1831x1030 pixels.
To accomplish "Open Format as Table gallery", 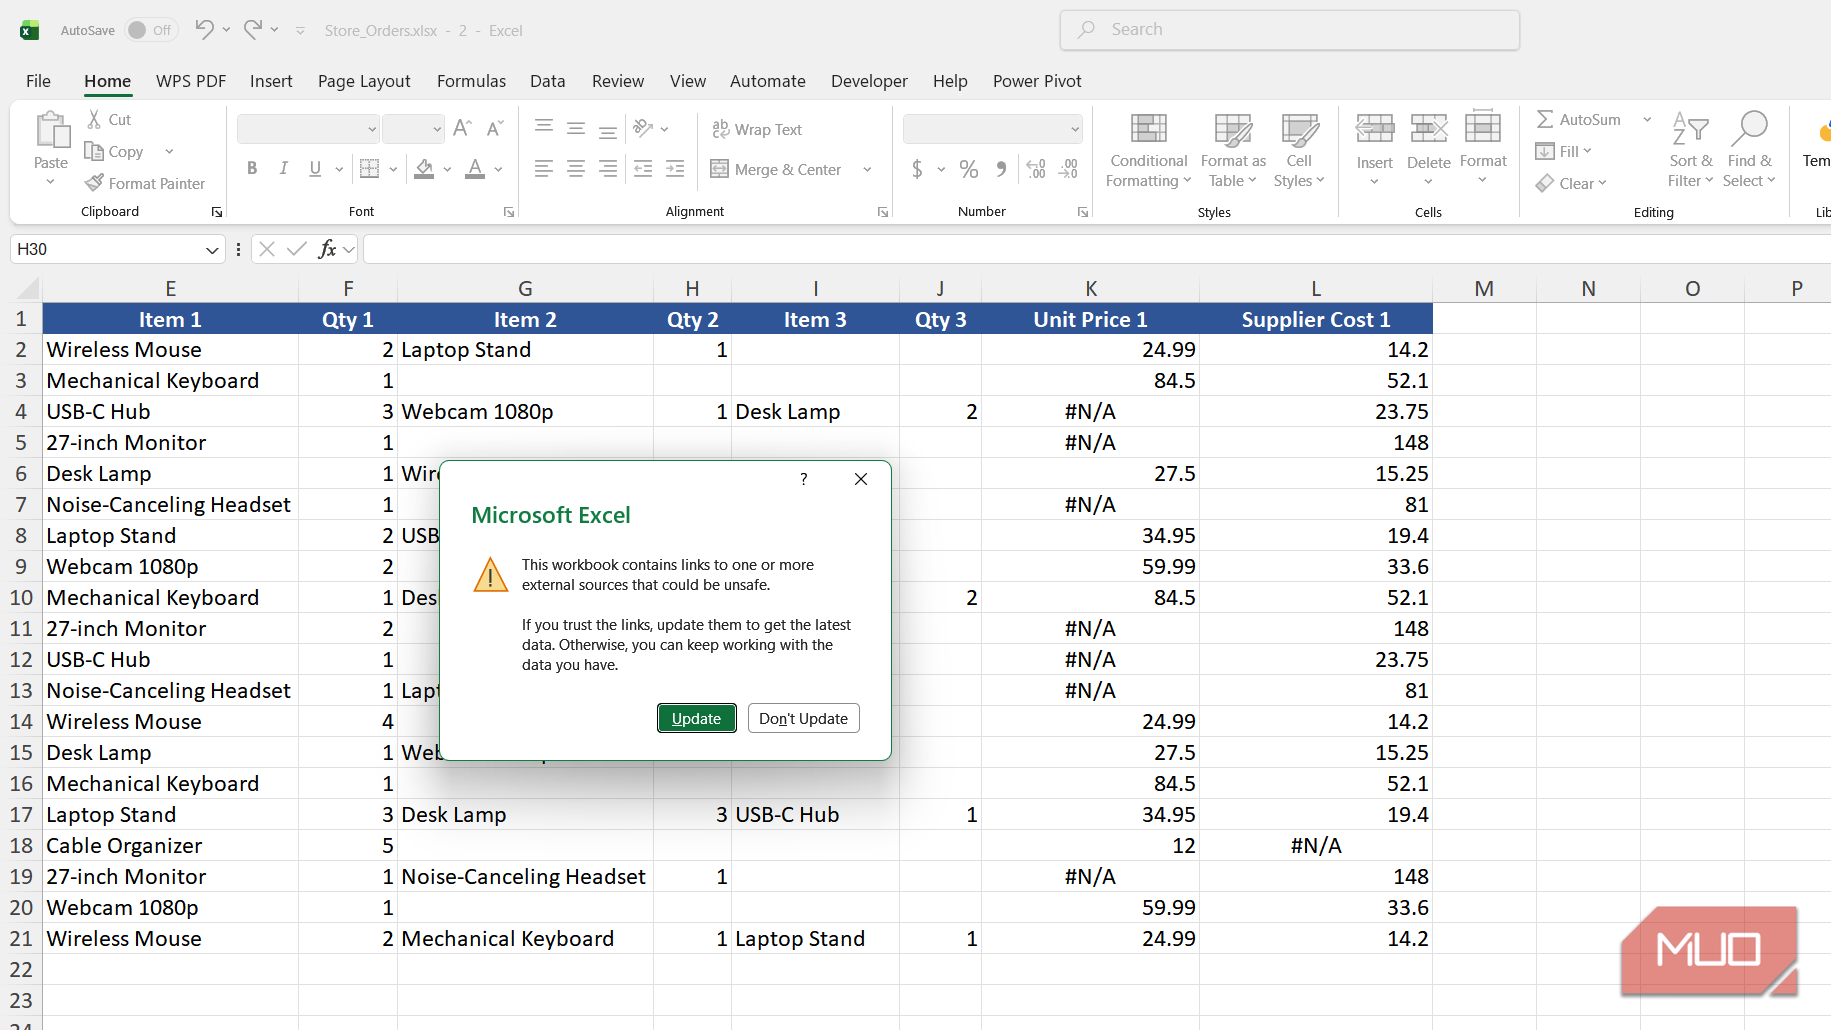I will click(1233, 150).
